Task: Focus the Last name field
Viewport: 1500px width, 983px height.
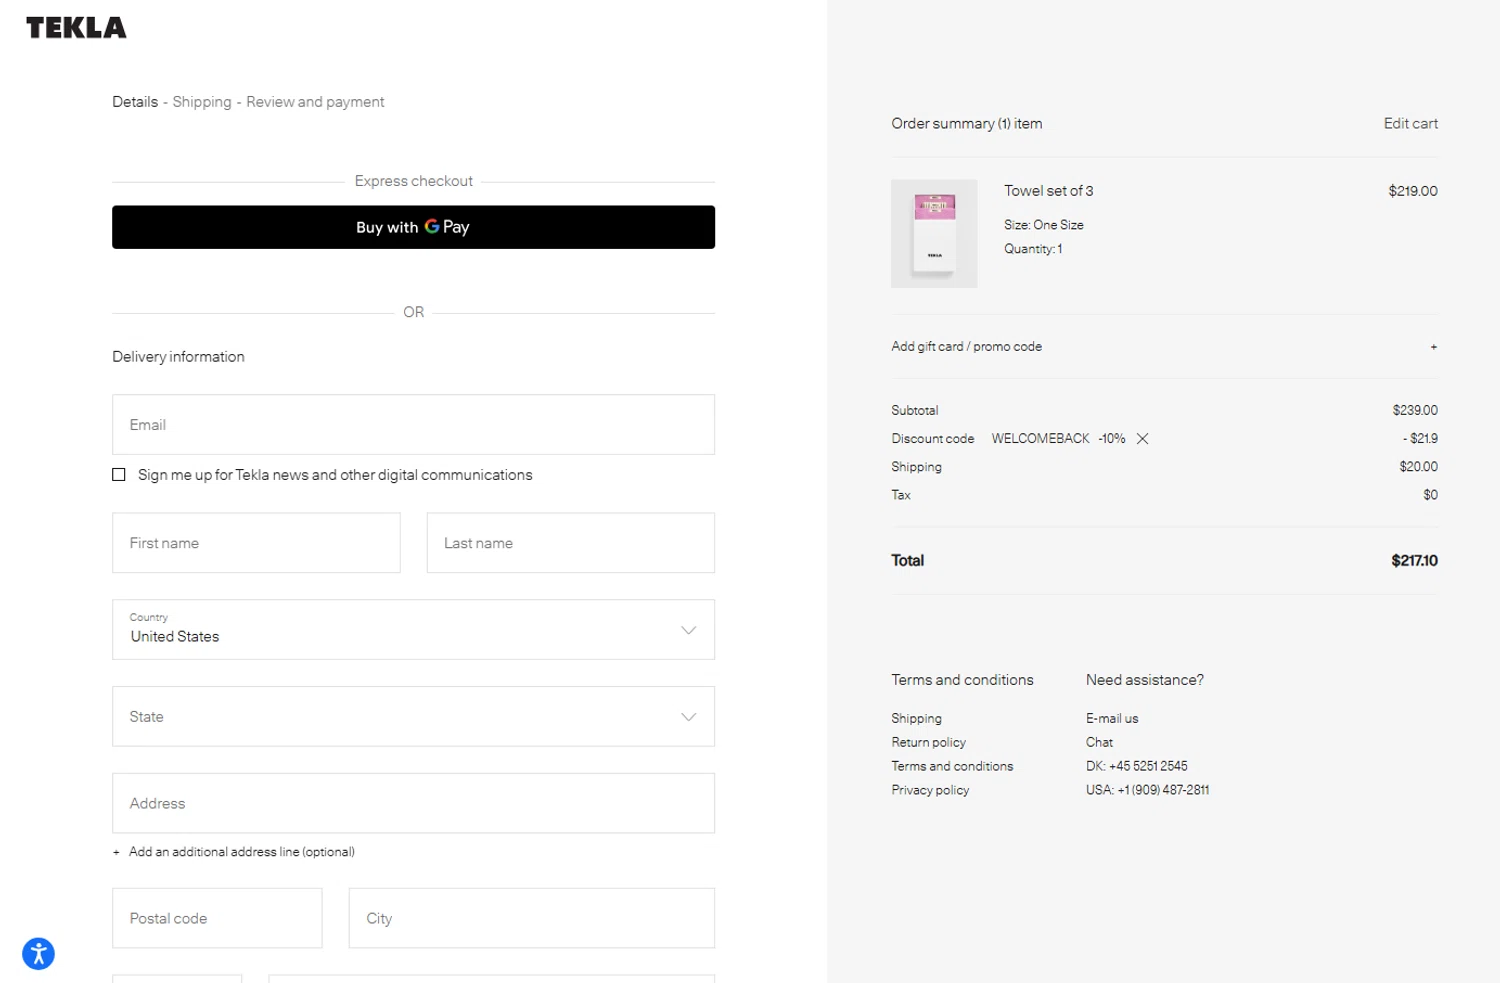Action: point(570,543)
